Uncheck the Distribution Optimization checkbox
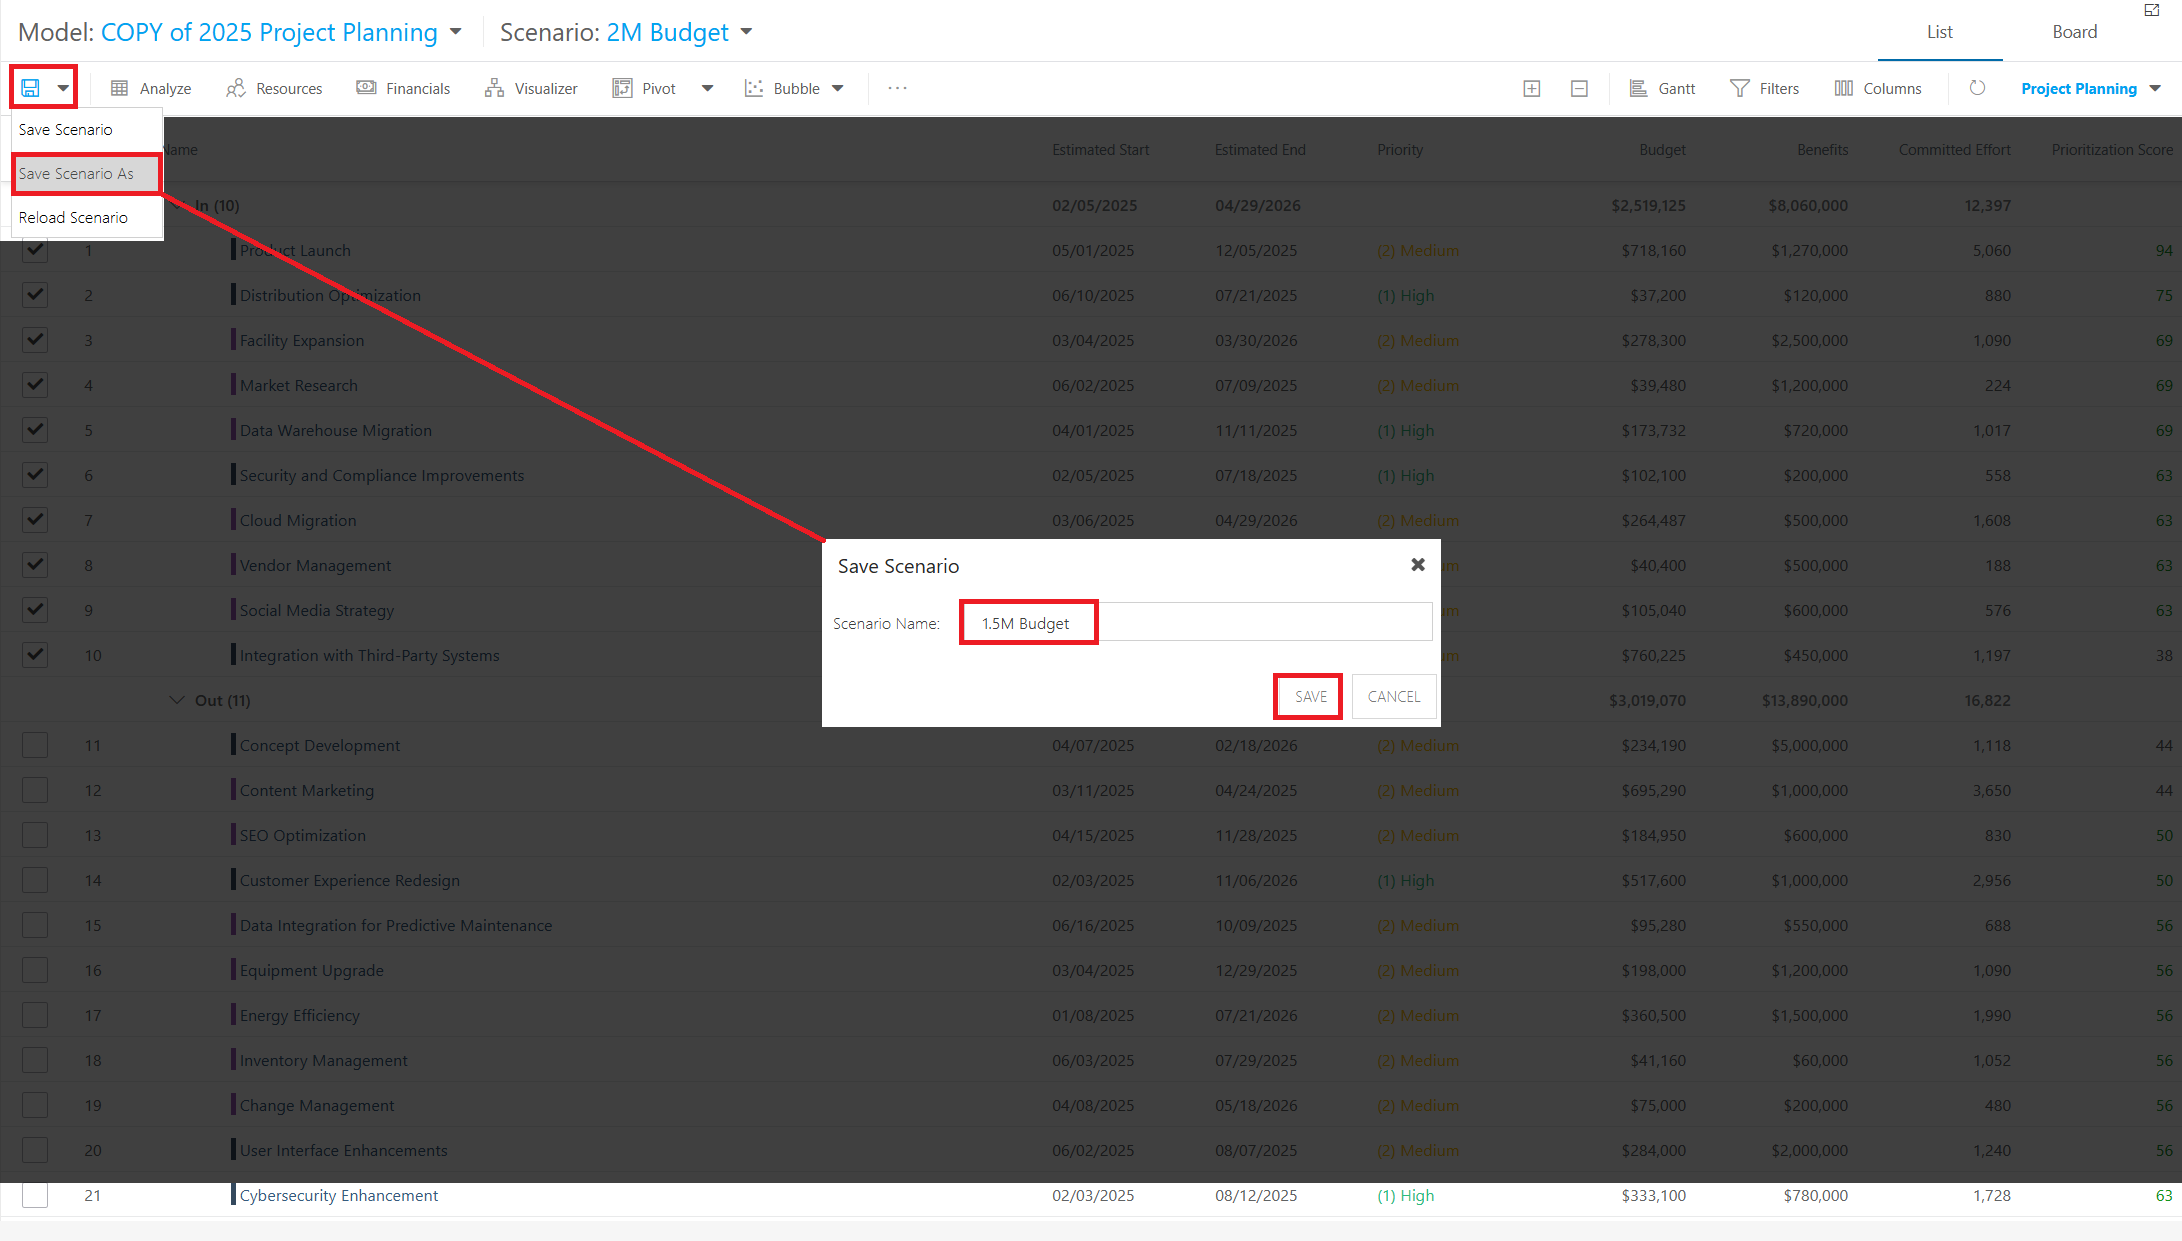The image size is (2182, 1241). point(35,295)
